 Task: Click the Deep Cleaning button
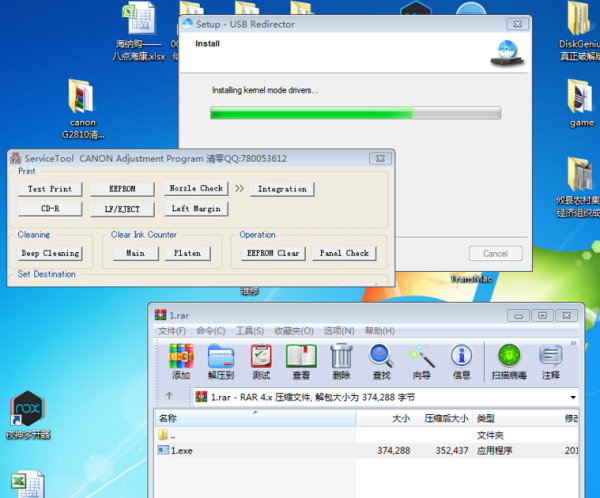(x=50, y=253)
